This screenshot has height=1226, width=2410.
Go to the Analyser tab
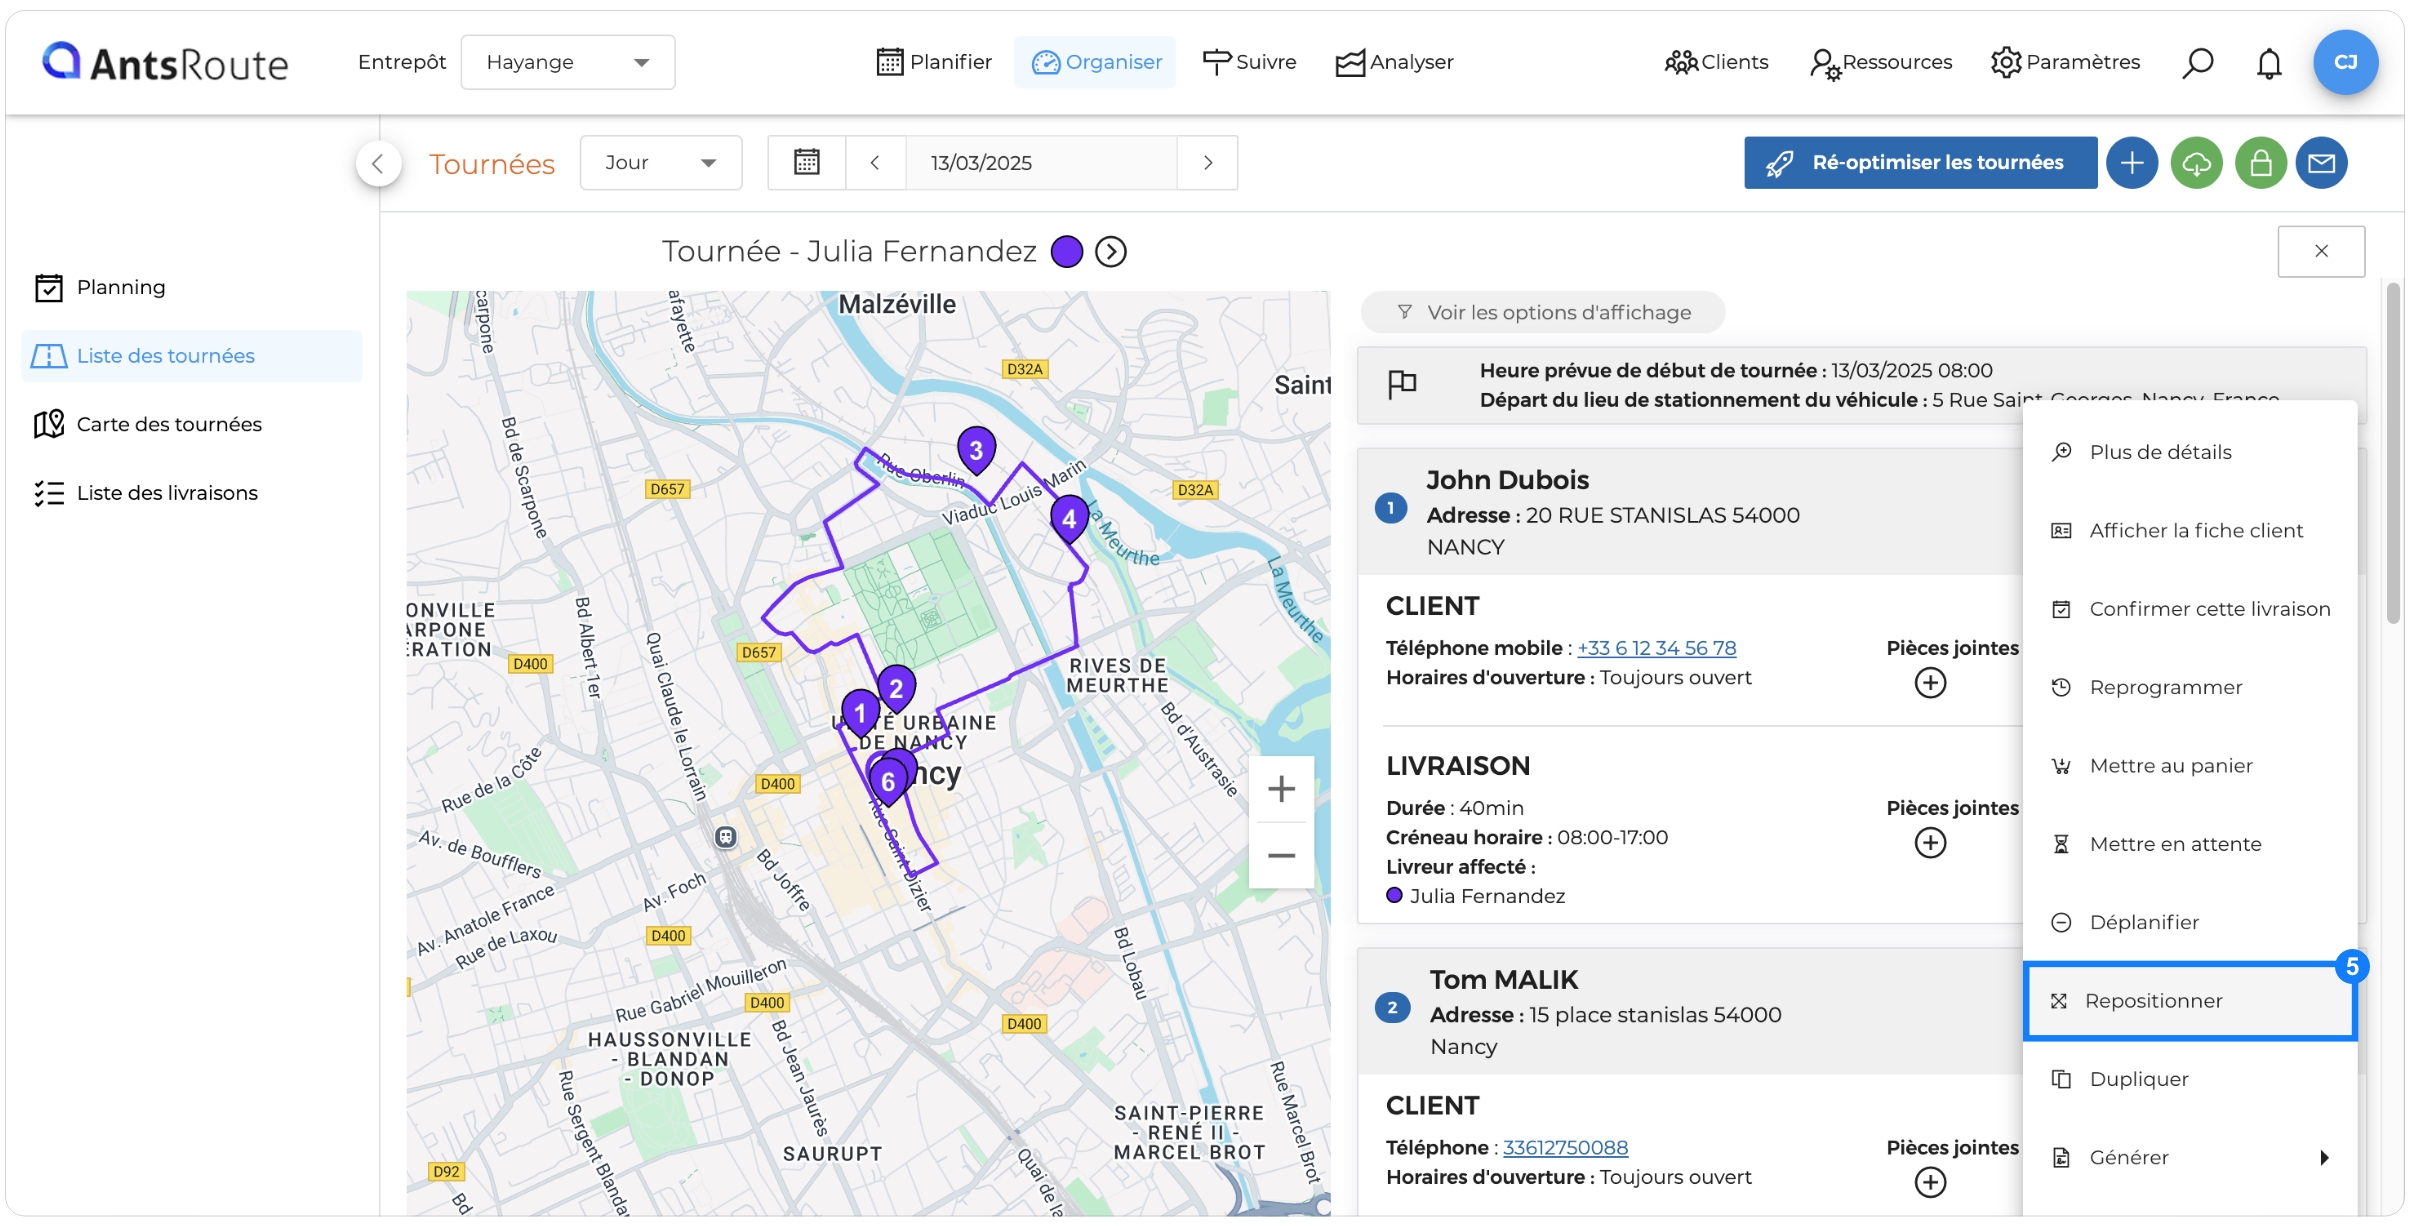pyautogui.click(x=1394, y=62)
